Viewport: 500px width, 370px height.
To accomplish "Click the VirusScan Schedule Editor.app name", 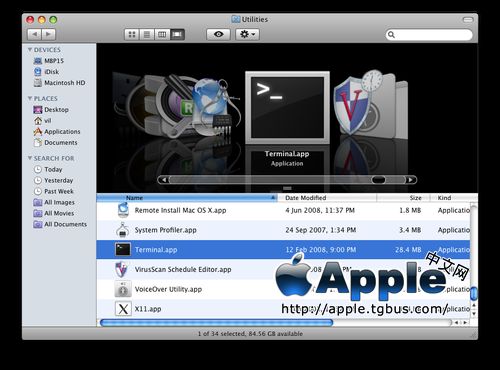I will [183, 269].
